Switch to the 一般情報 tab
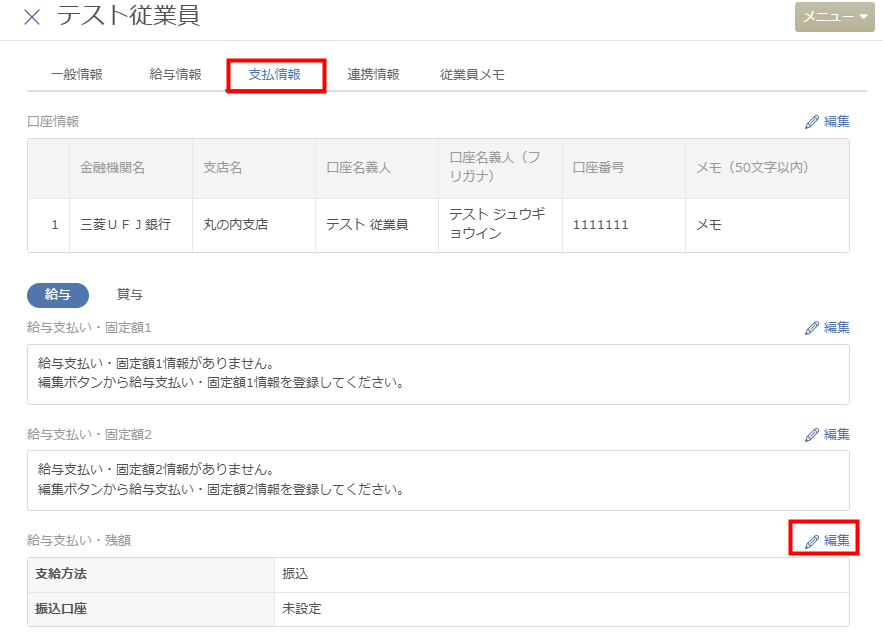883x642 pixels. click(x=76, y=74)
